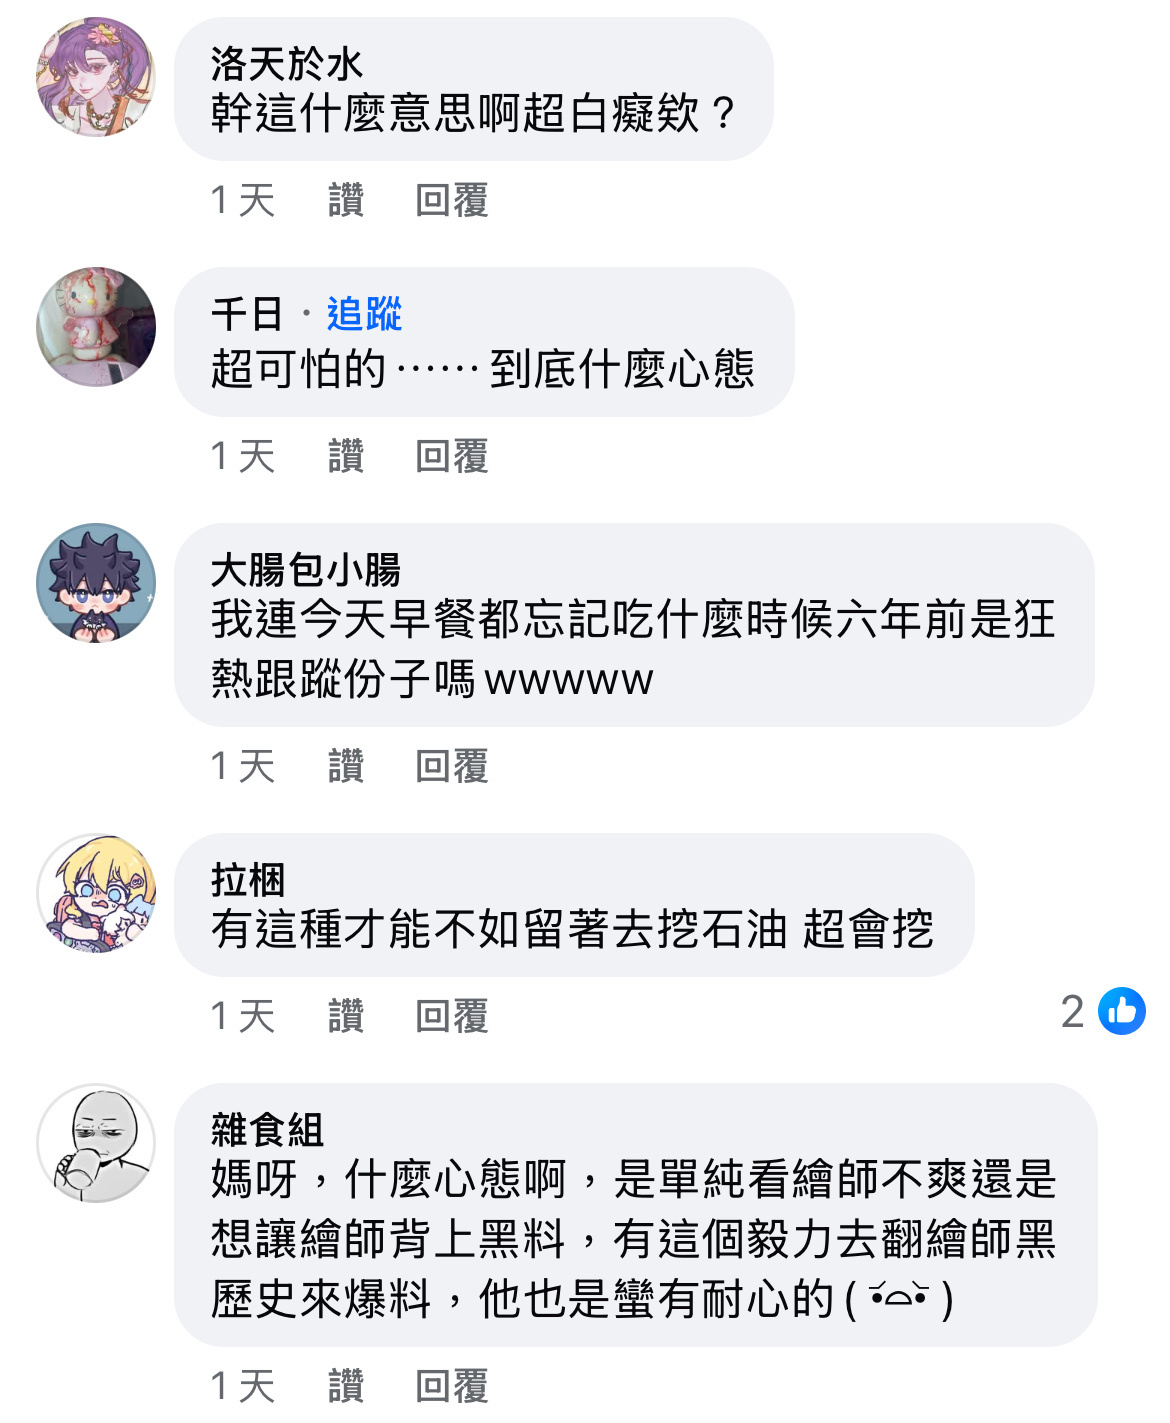The height and width of the screenshot is (1423, 1170).
Task: Open the commenter name 大腸包小腸
Action: [x=305, y=570]
